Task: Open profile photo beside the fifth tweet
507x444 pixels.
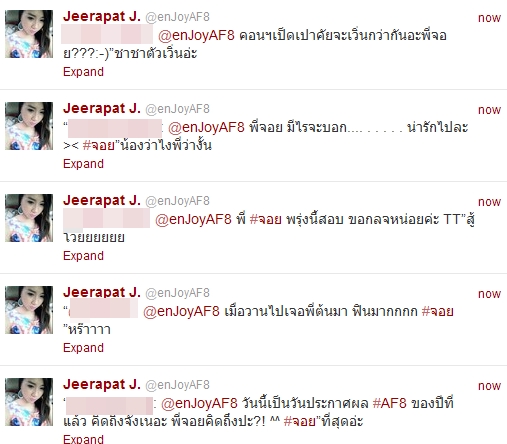Action: (29, 402)
